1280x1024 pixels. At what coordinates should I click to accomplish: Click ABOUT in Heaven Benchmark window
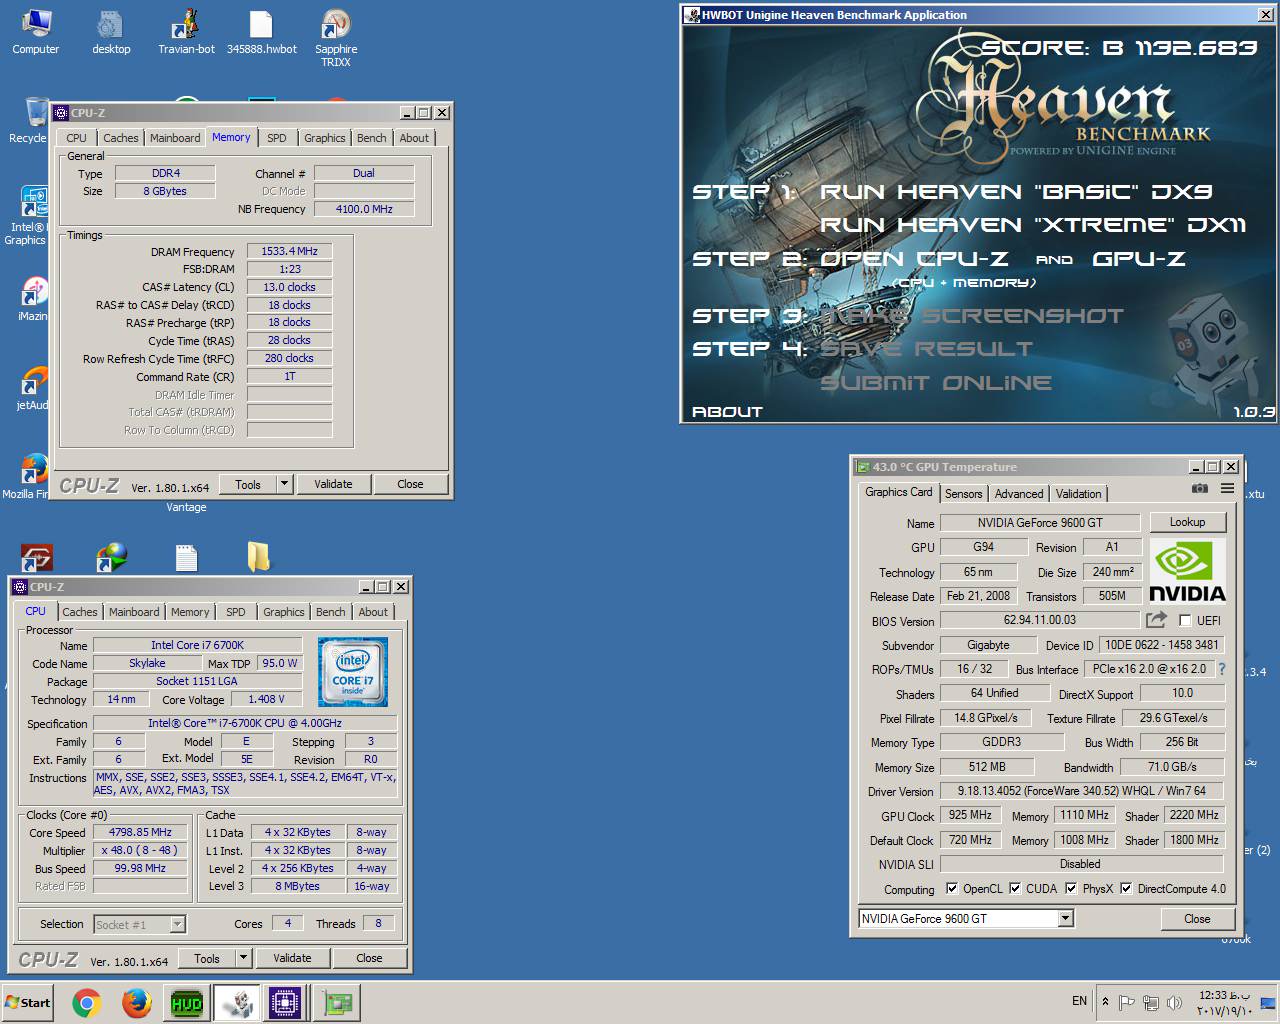click(x=727, y=411)
